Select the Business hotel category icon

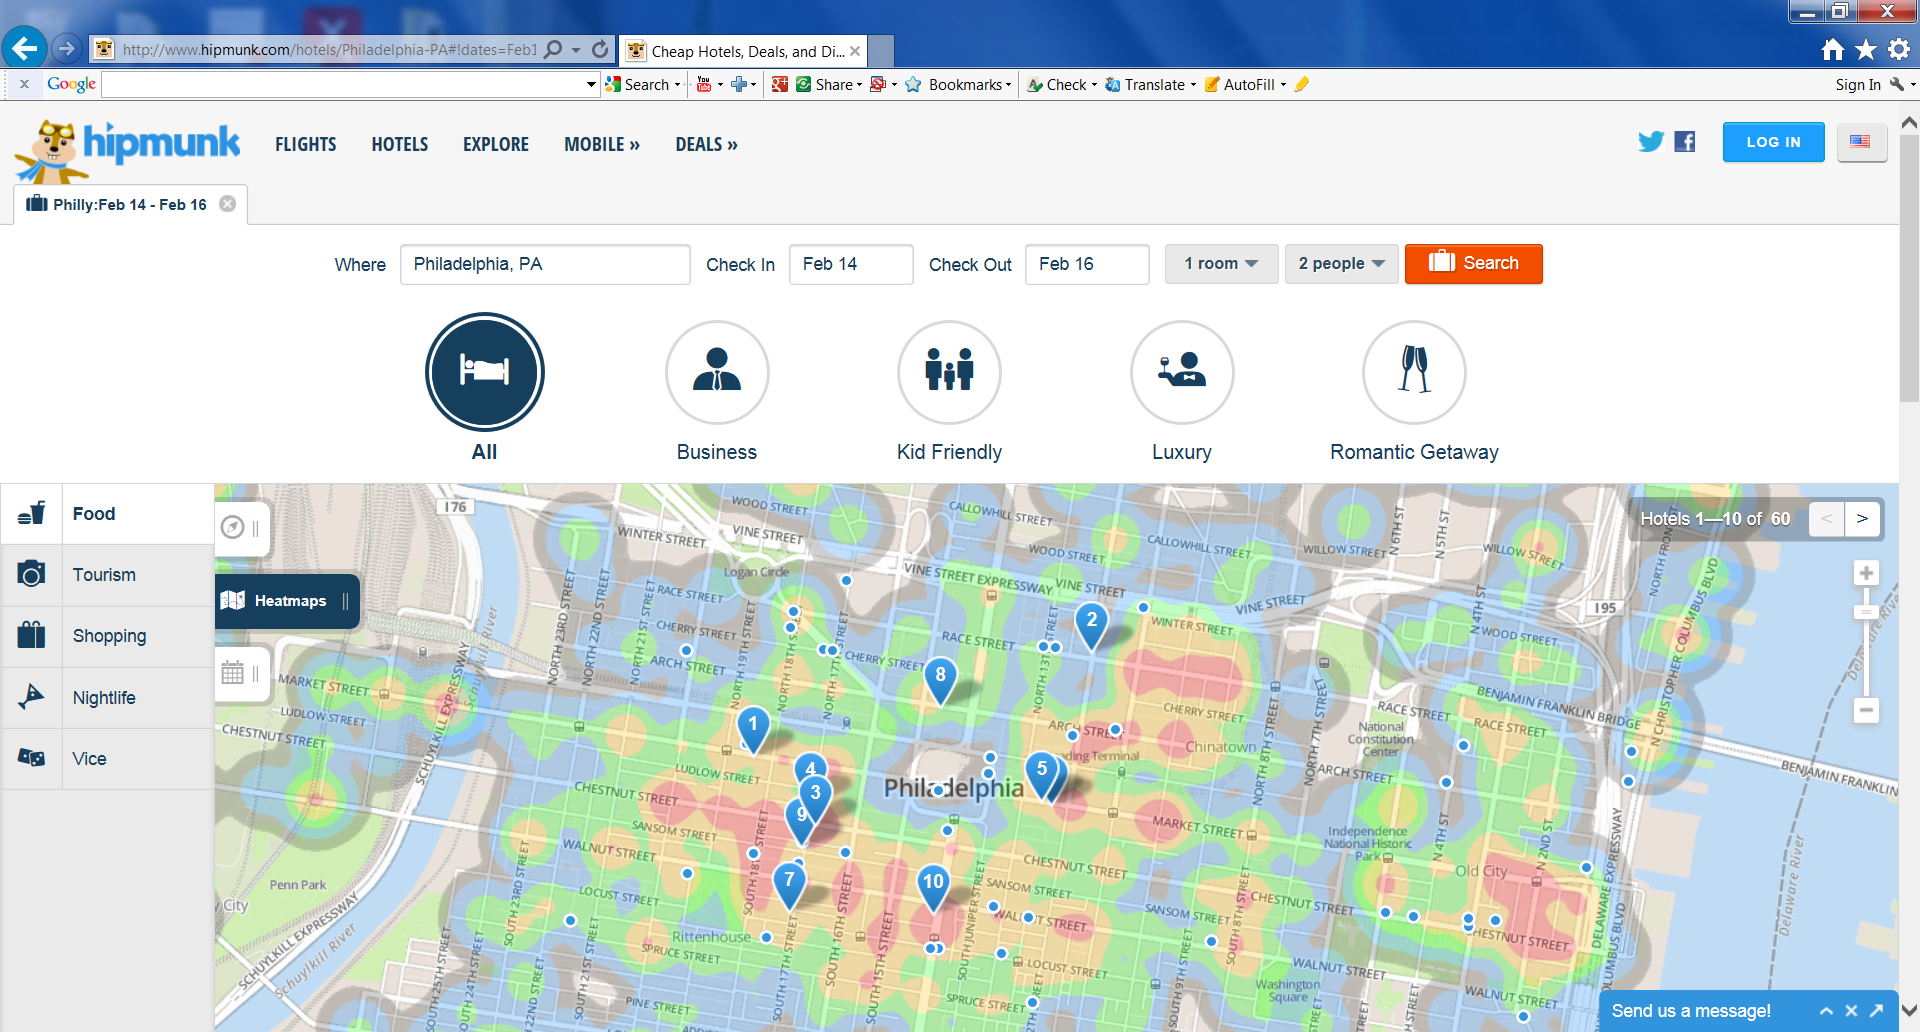(x=717, y=372)
